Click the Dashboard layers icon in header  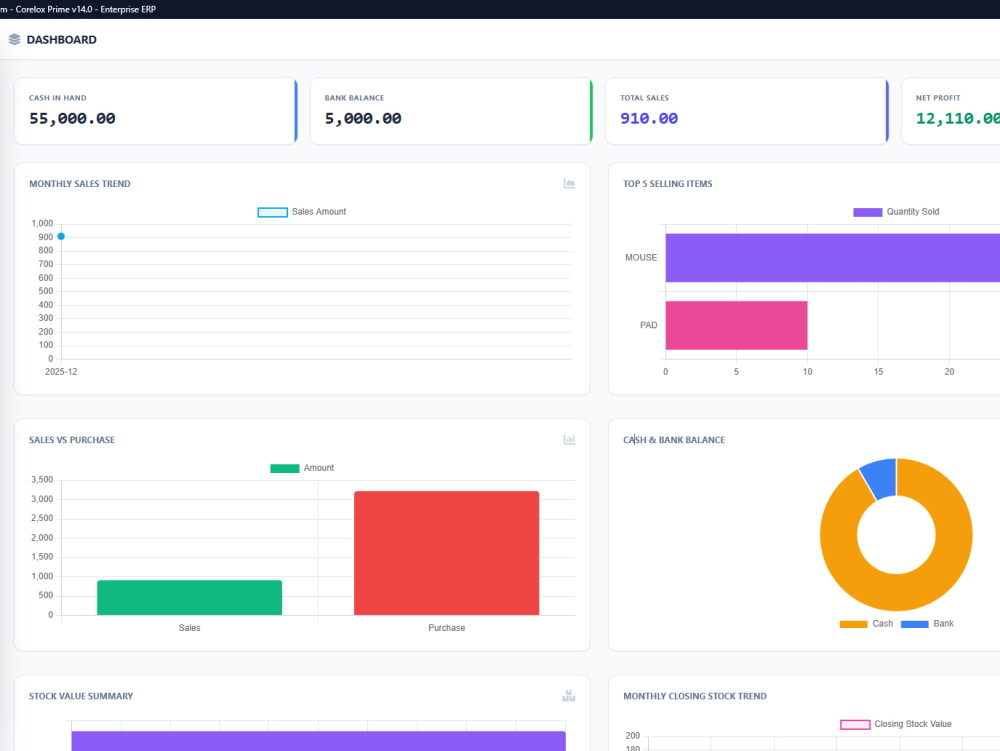(15, 40)
